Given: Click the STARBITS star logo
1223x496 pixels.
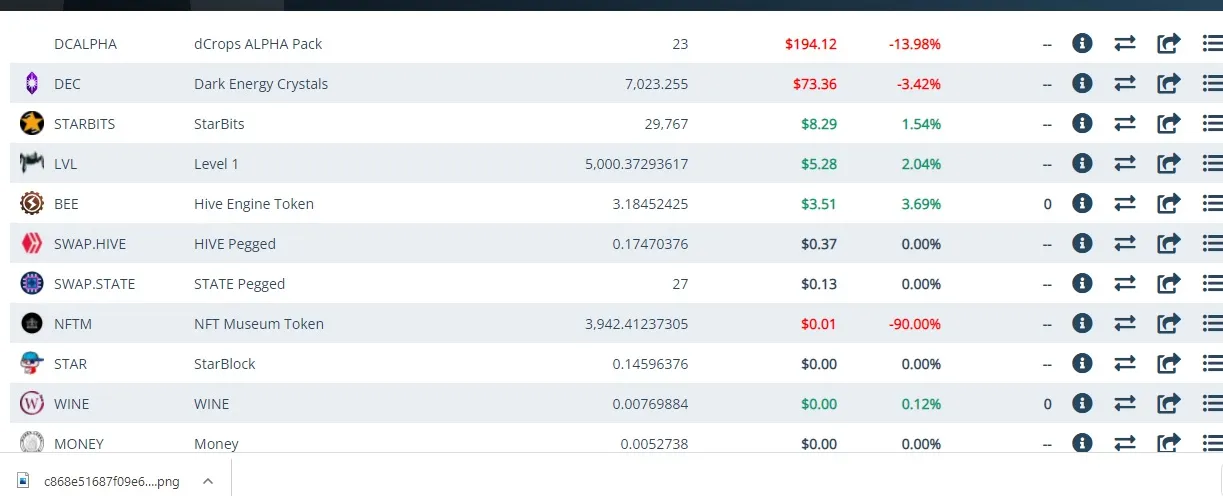Looking at the screenshot, I should click(x=32, y=124).
